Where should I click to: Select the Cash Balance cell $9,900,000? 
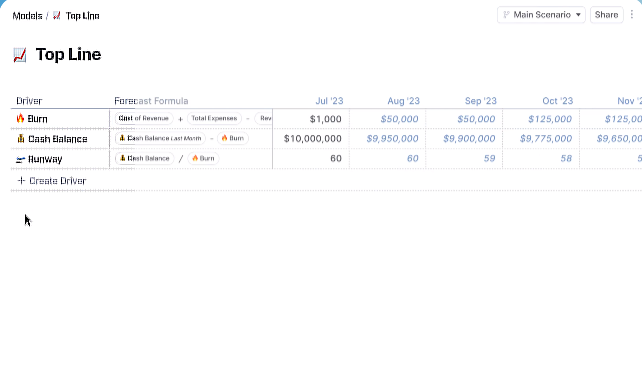pos(464,138)
